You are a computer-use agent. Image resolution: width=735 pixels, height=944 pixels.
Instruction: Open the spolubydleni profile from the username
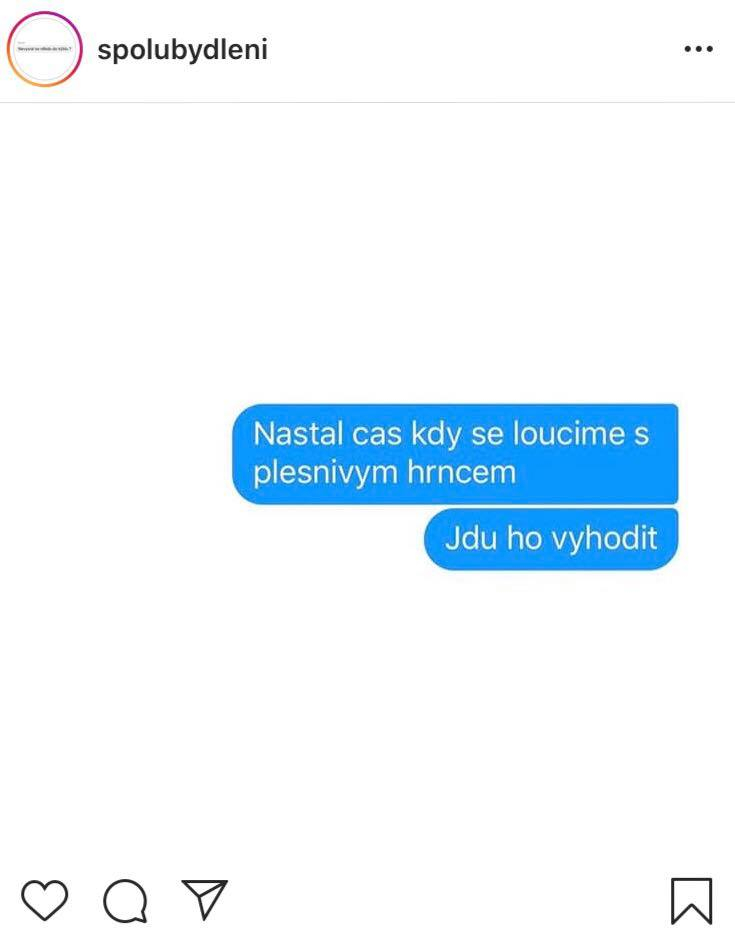point(182,50)
